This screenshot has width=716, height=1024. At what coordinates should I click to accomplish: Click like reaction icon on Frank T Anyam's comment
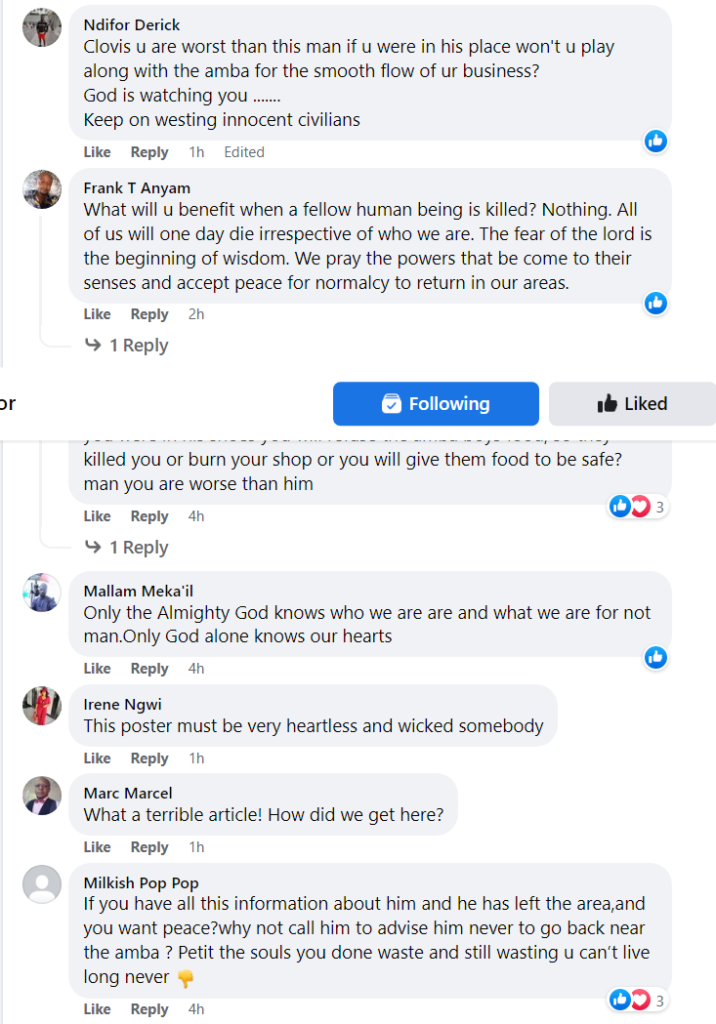tap(656, 303)
